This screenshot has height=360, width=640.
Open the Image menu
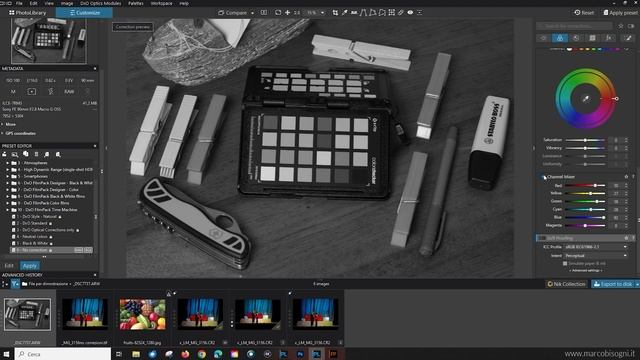point(67,3)
